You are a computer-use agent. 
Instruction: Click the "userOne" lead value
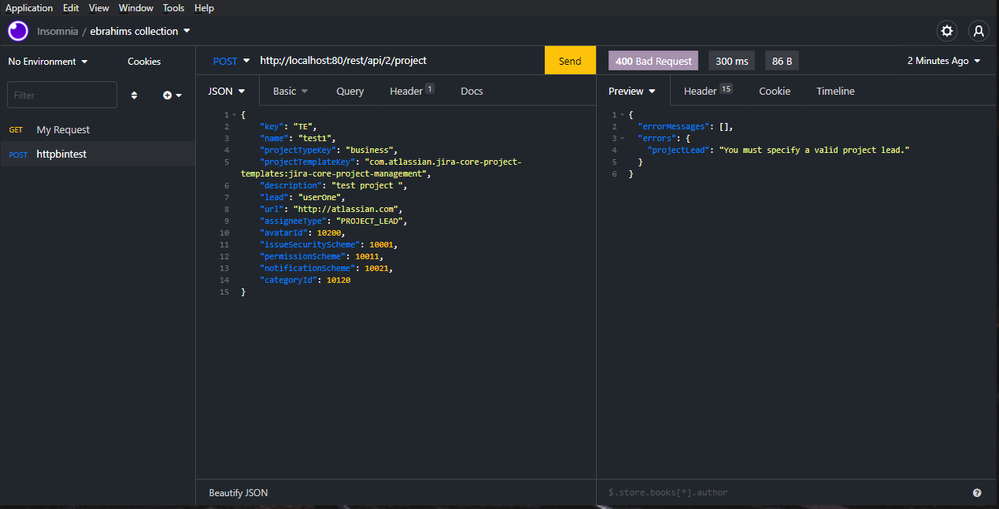(x=320, y=197)
